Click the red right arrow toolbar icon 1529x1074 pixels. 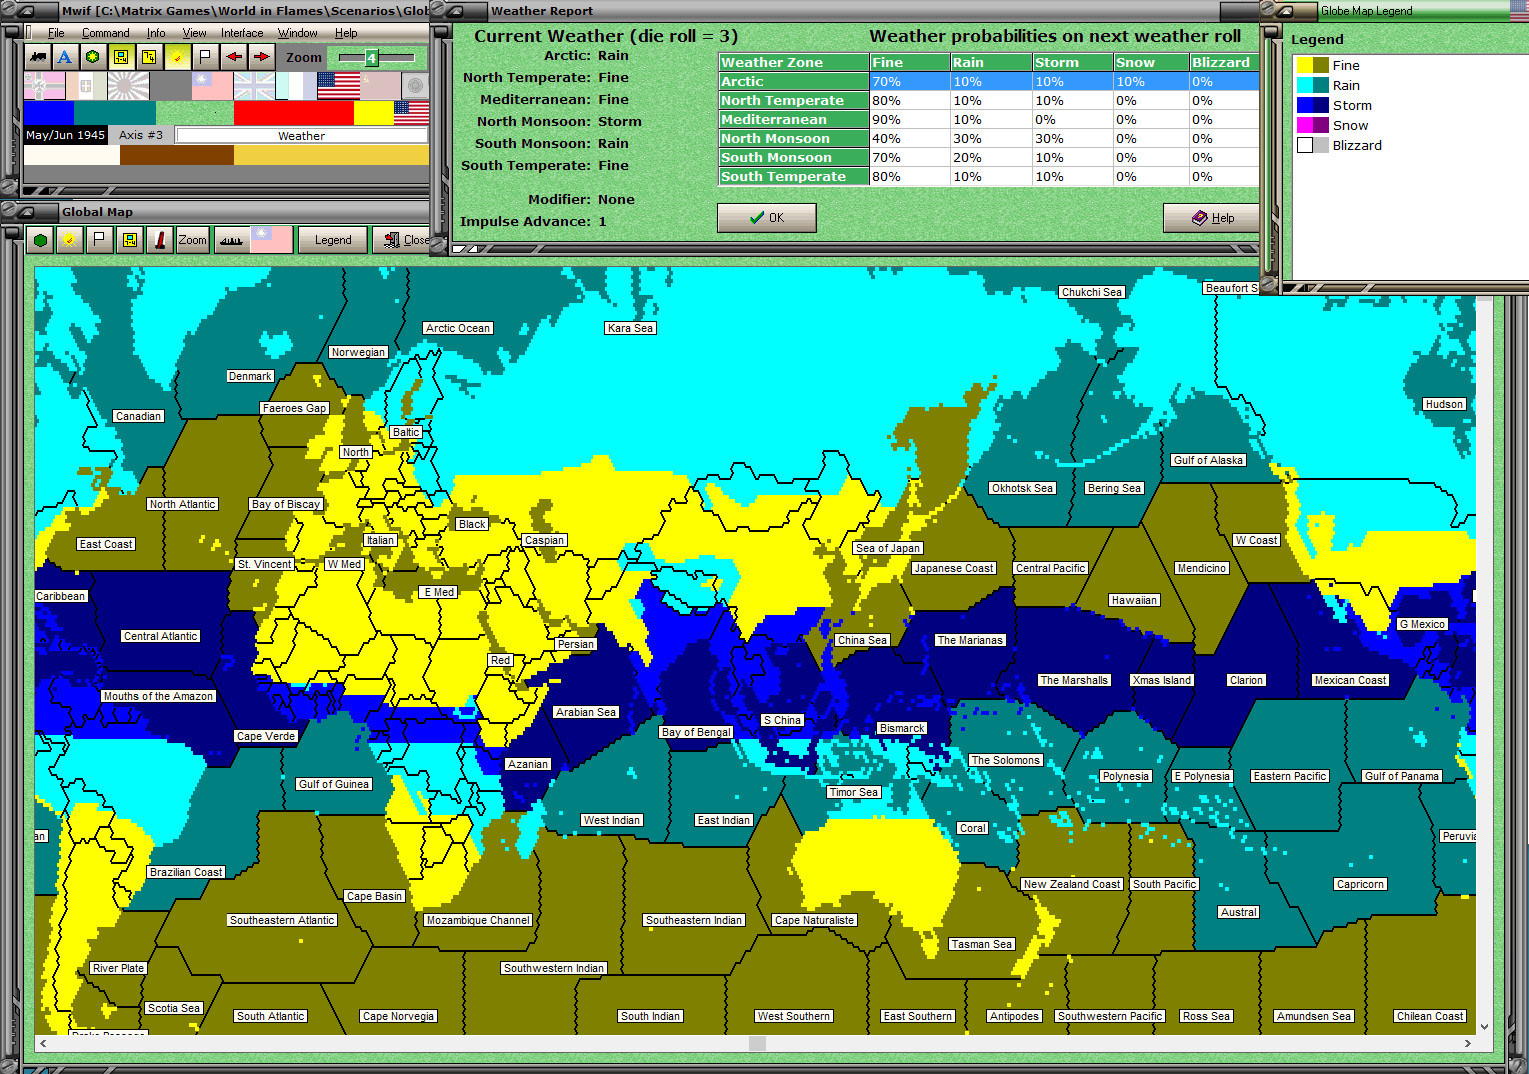261,57
